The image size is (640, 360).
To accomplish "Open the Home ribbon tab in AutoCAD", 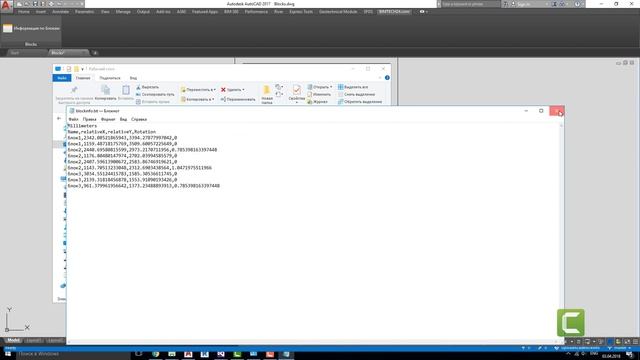I will pyautogui.click(x=24, y=12).
